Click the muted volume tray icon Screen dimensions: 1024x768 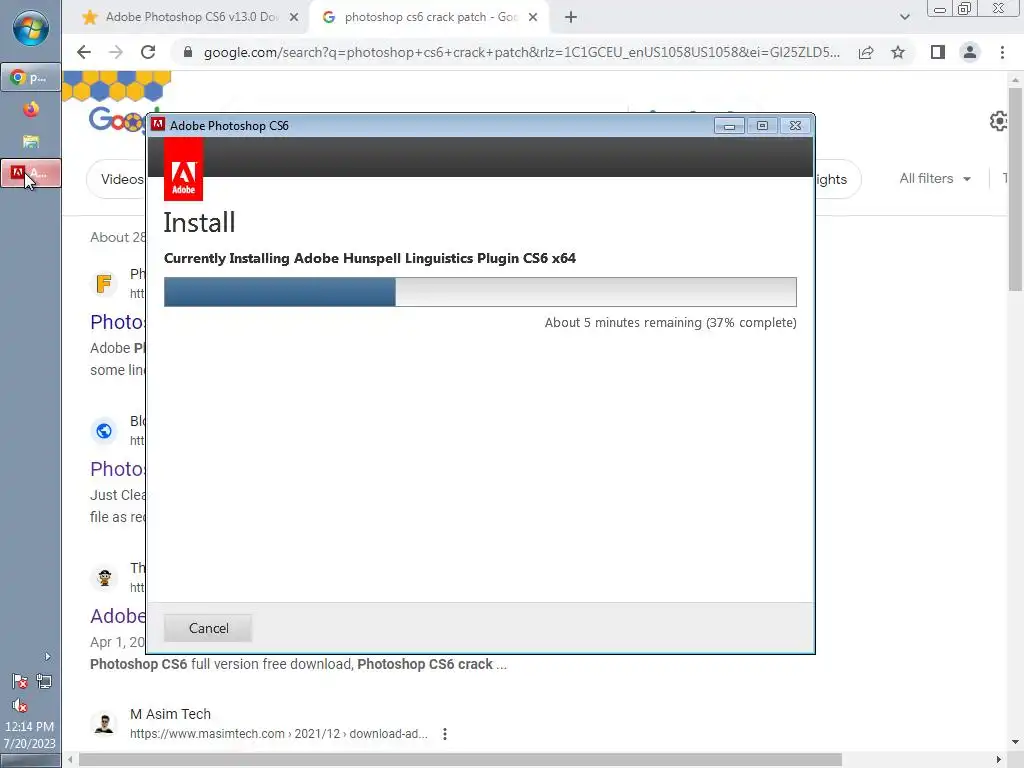[20, 705]
